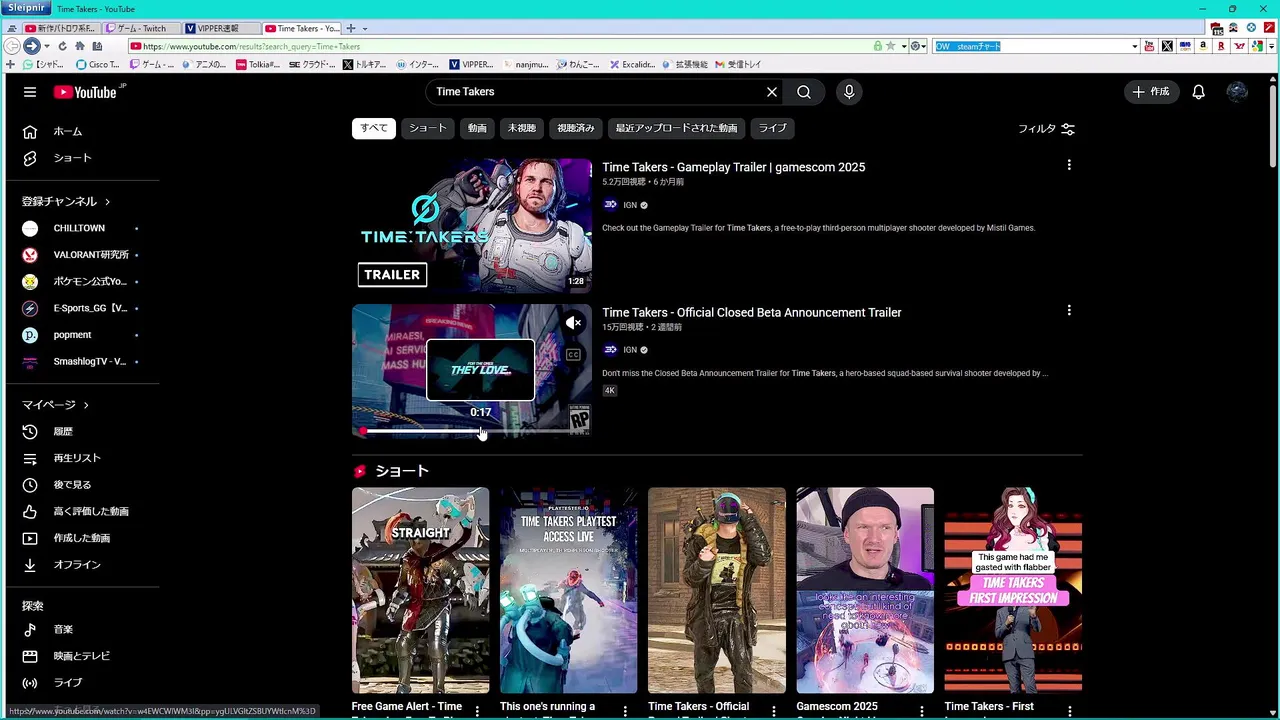Open Gameplay Trailer gamescom 2025 thumbnail
This screenshot has height=720, width=1280.
pyautogui.click(x=472, y=226)
